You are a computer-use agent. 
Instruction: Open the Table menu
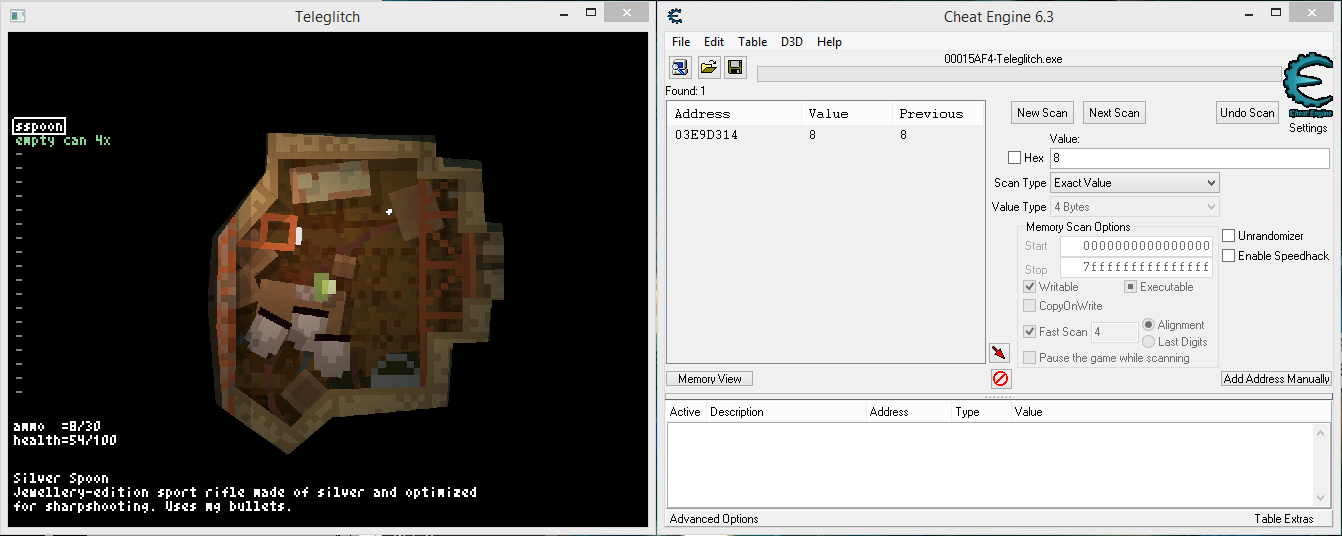coord(752,42)
